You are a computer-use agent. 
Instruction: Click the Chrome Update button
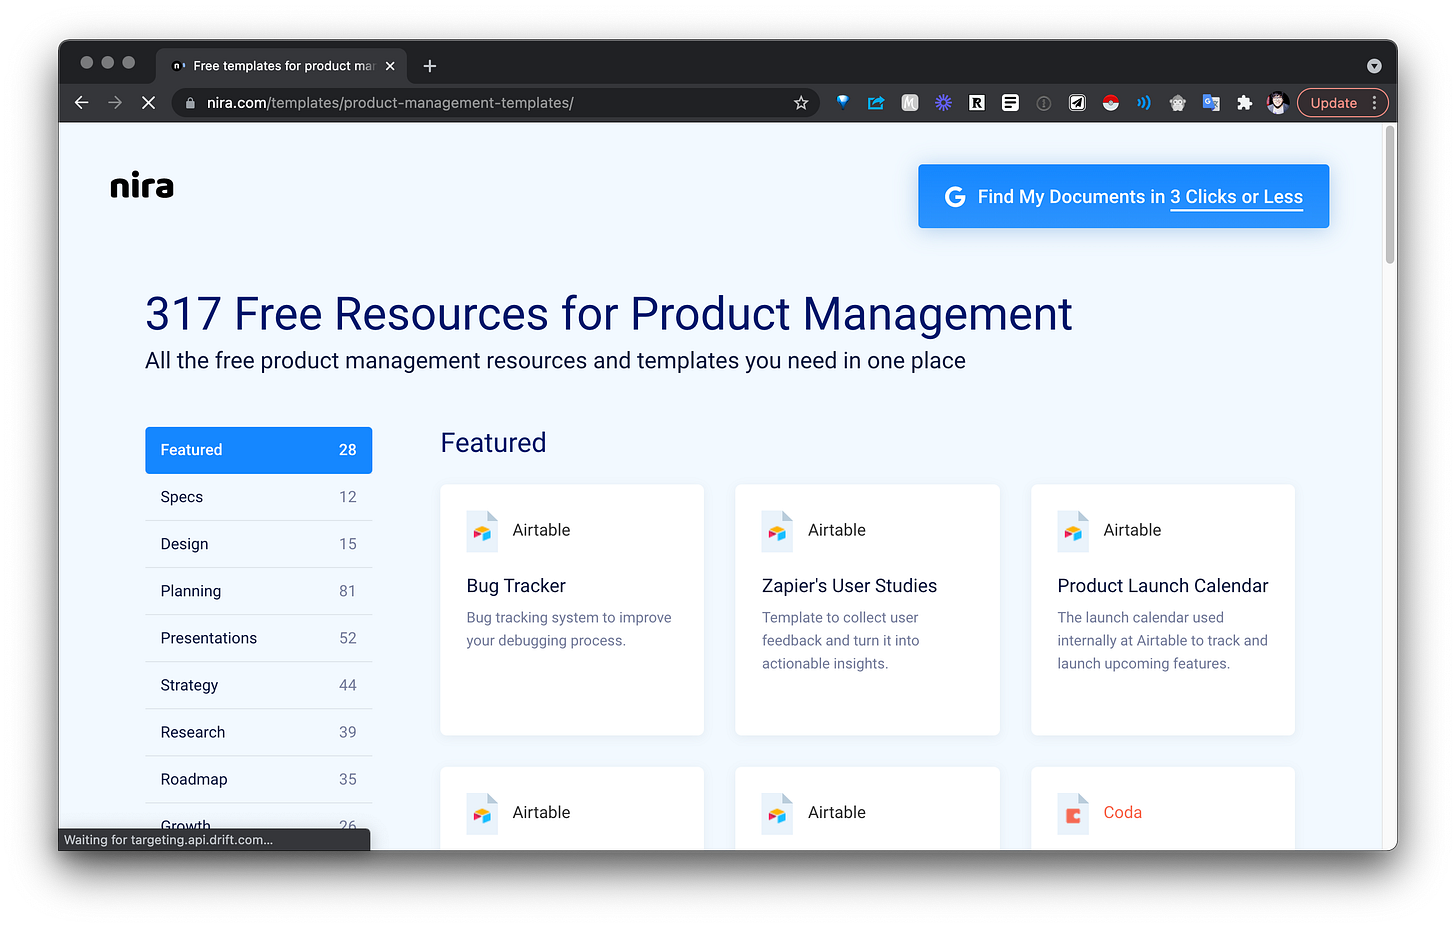tap(1333, 103)
